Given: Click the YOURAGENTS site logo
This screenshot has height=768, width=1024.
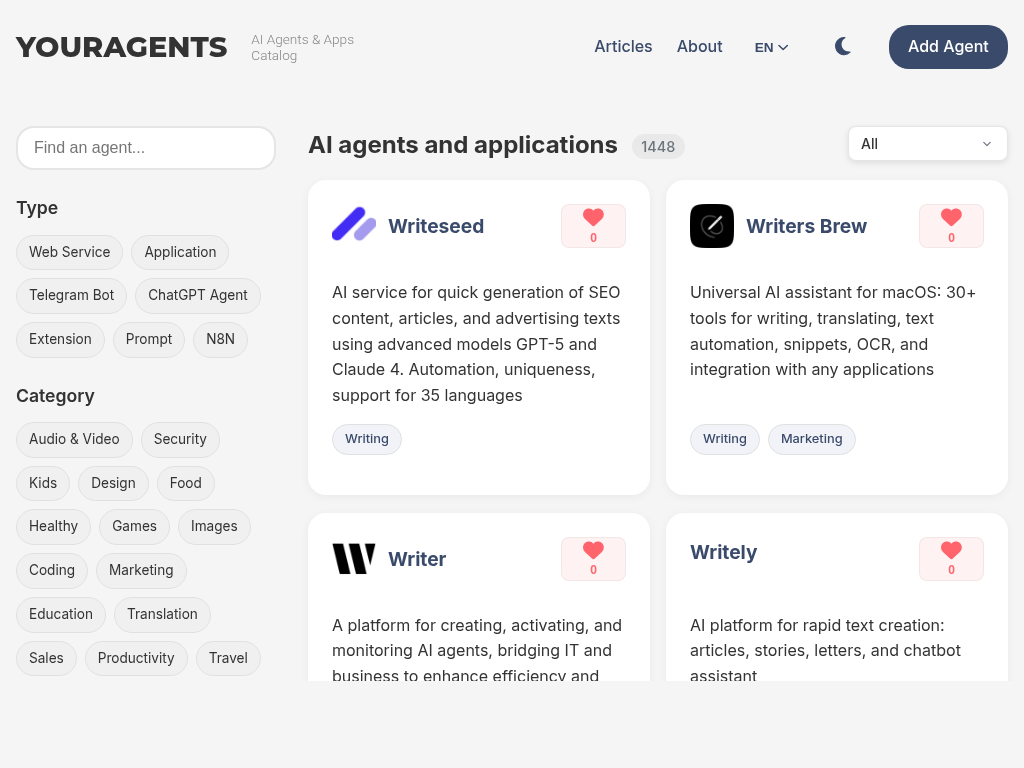Looking at the screenshot, I should pos(122,47).
